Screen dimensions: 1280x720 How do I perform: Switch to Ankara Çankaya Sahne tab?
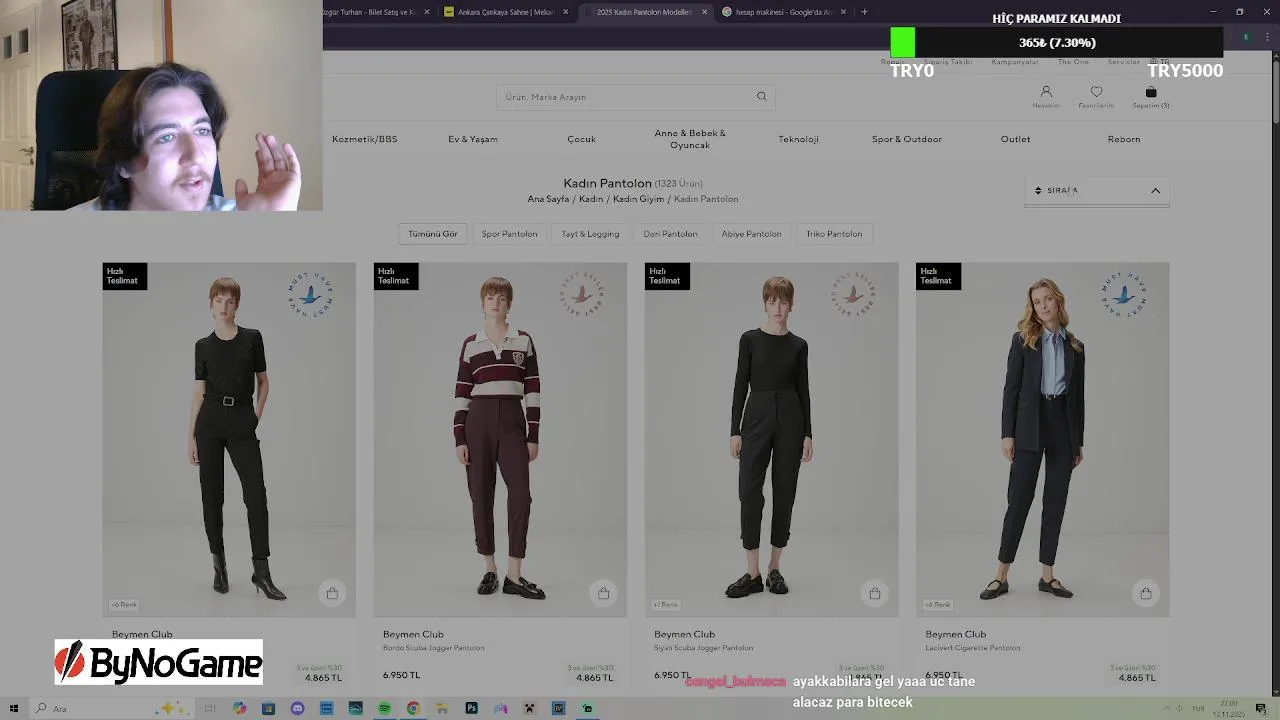pos(506,12)
